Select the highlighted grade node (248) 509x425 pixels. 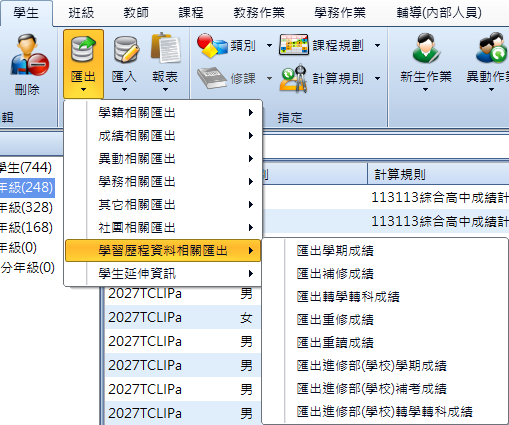click(x=27, y=187)
